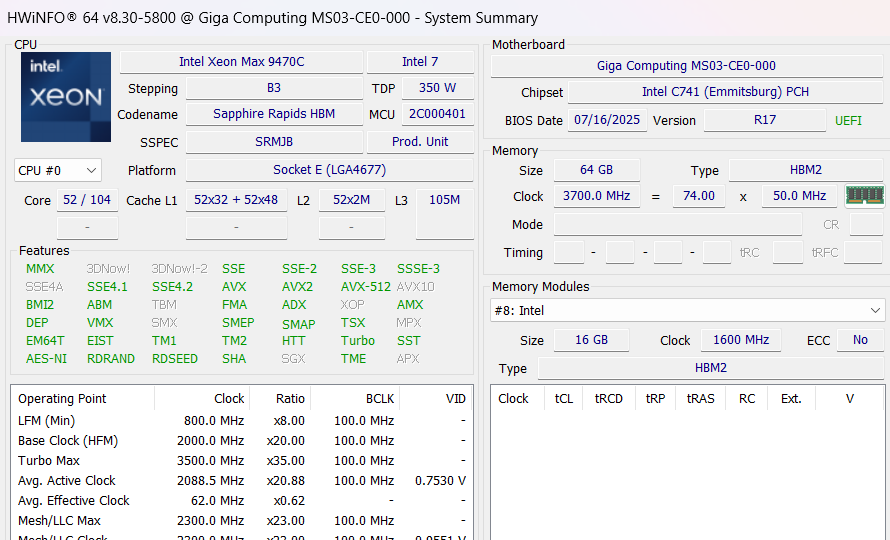Viewport: 890px width, 540px height.
Task: Click the memory multiplier 74.00
Action: click(x=699, y=196)
